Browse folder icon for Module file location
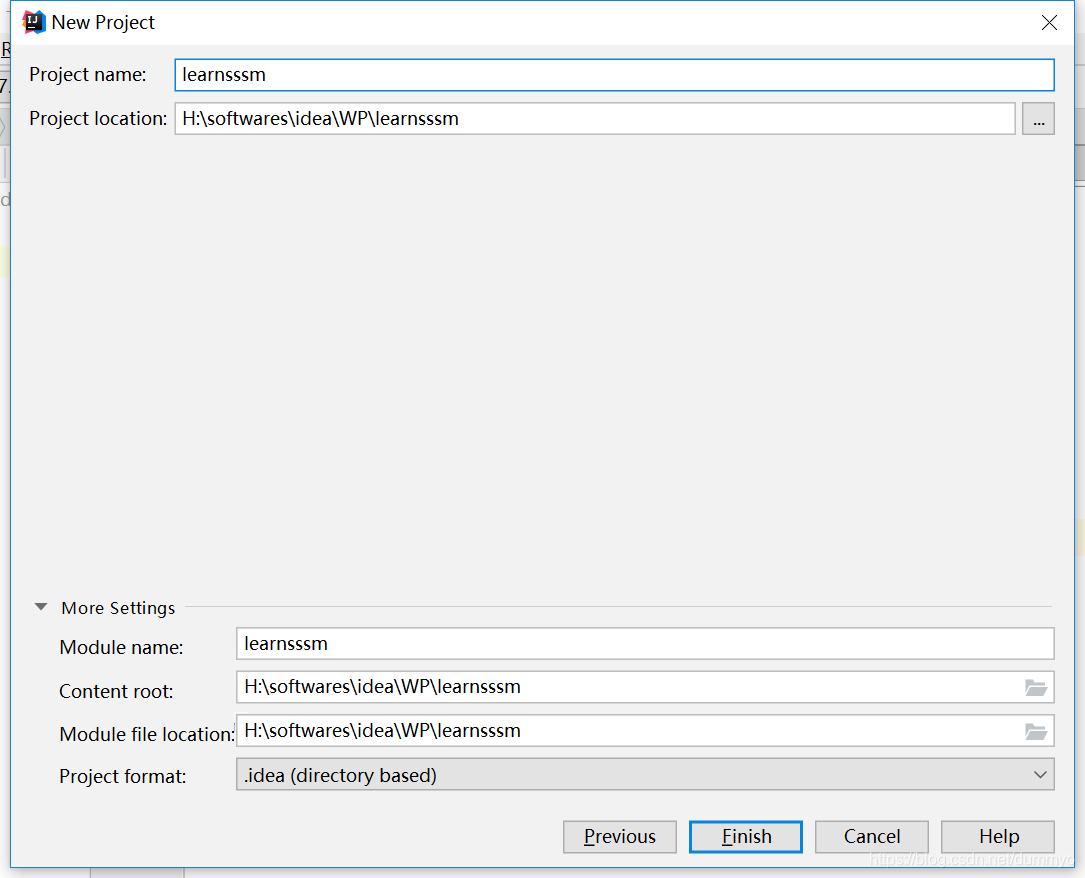This screenshot has height=878, width=1085. pyautogui.click(x=1036, y=731)
